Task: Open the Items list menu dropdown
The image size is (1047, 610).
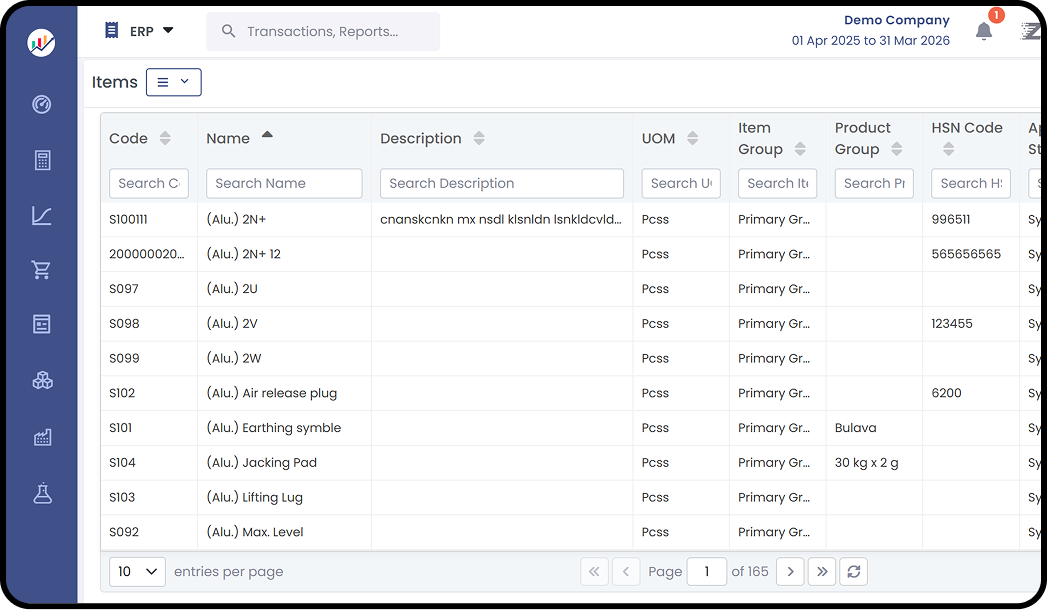Action: tap(173, 82)
